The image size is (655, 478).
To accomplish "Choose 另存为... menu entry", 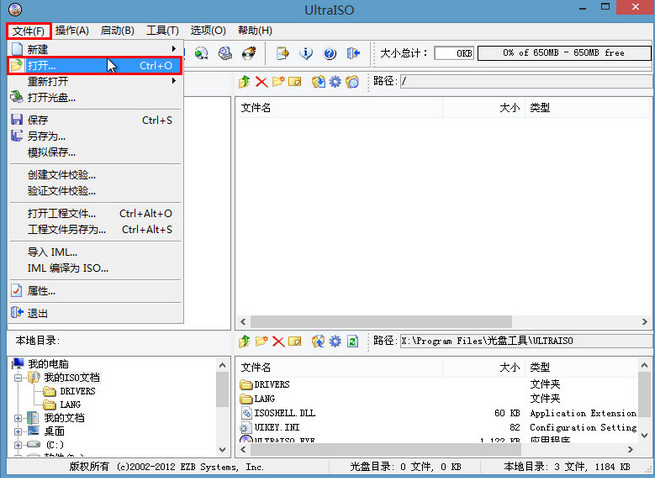I will click(95, 136).
